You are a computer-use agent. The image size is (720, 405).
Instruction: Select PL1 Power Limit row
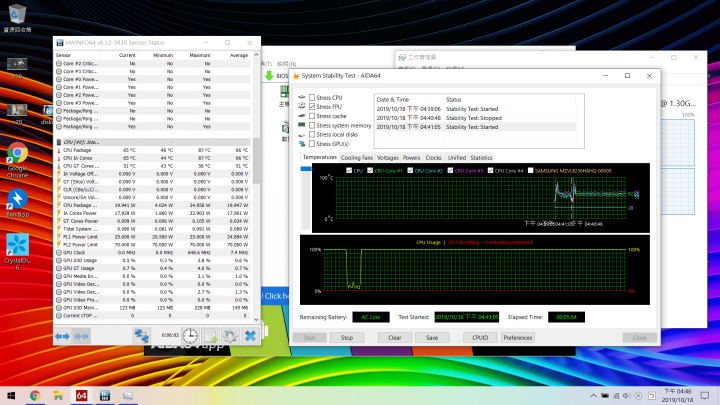coord(152,237)
